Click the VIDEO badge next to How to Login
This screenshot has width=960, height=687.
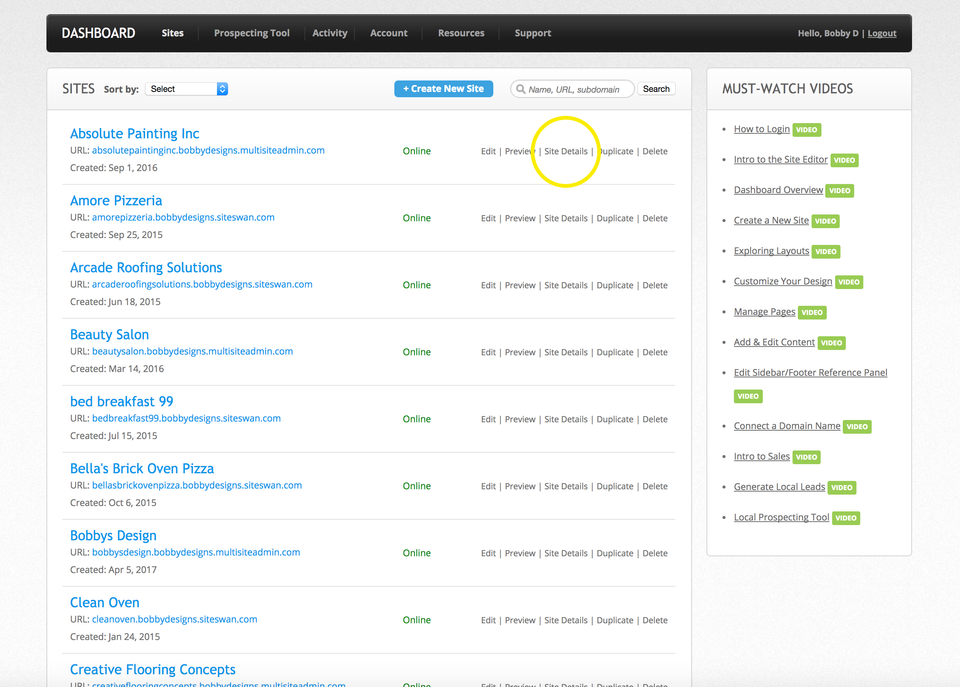coord(806,130)
